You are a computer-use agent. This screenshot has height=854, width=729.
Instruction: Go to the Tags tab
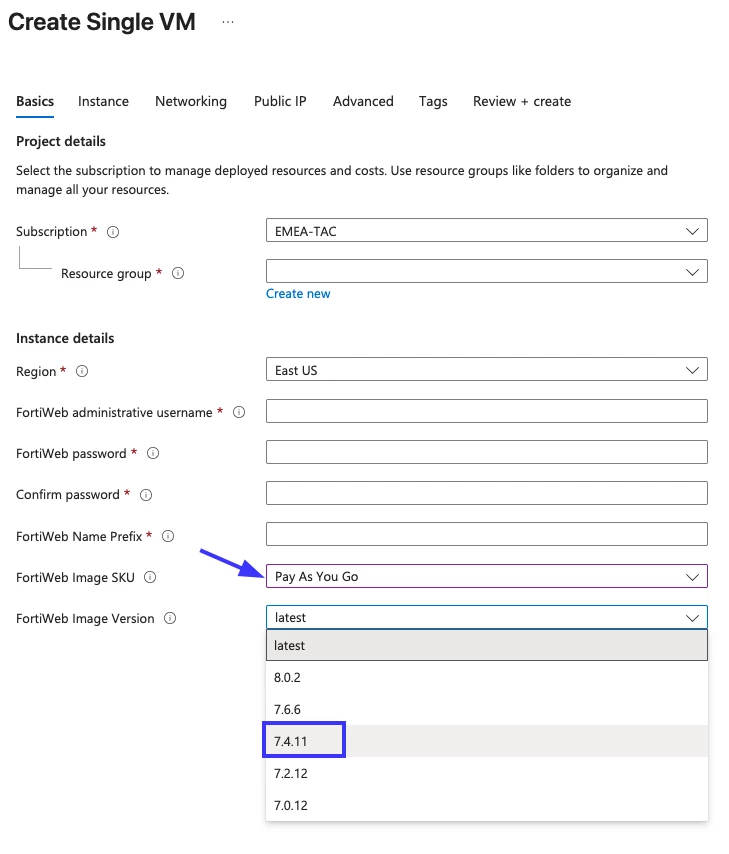coord(433,102)
